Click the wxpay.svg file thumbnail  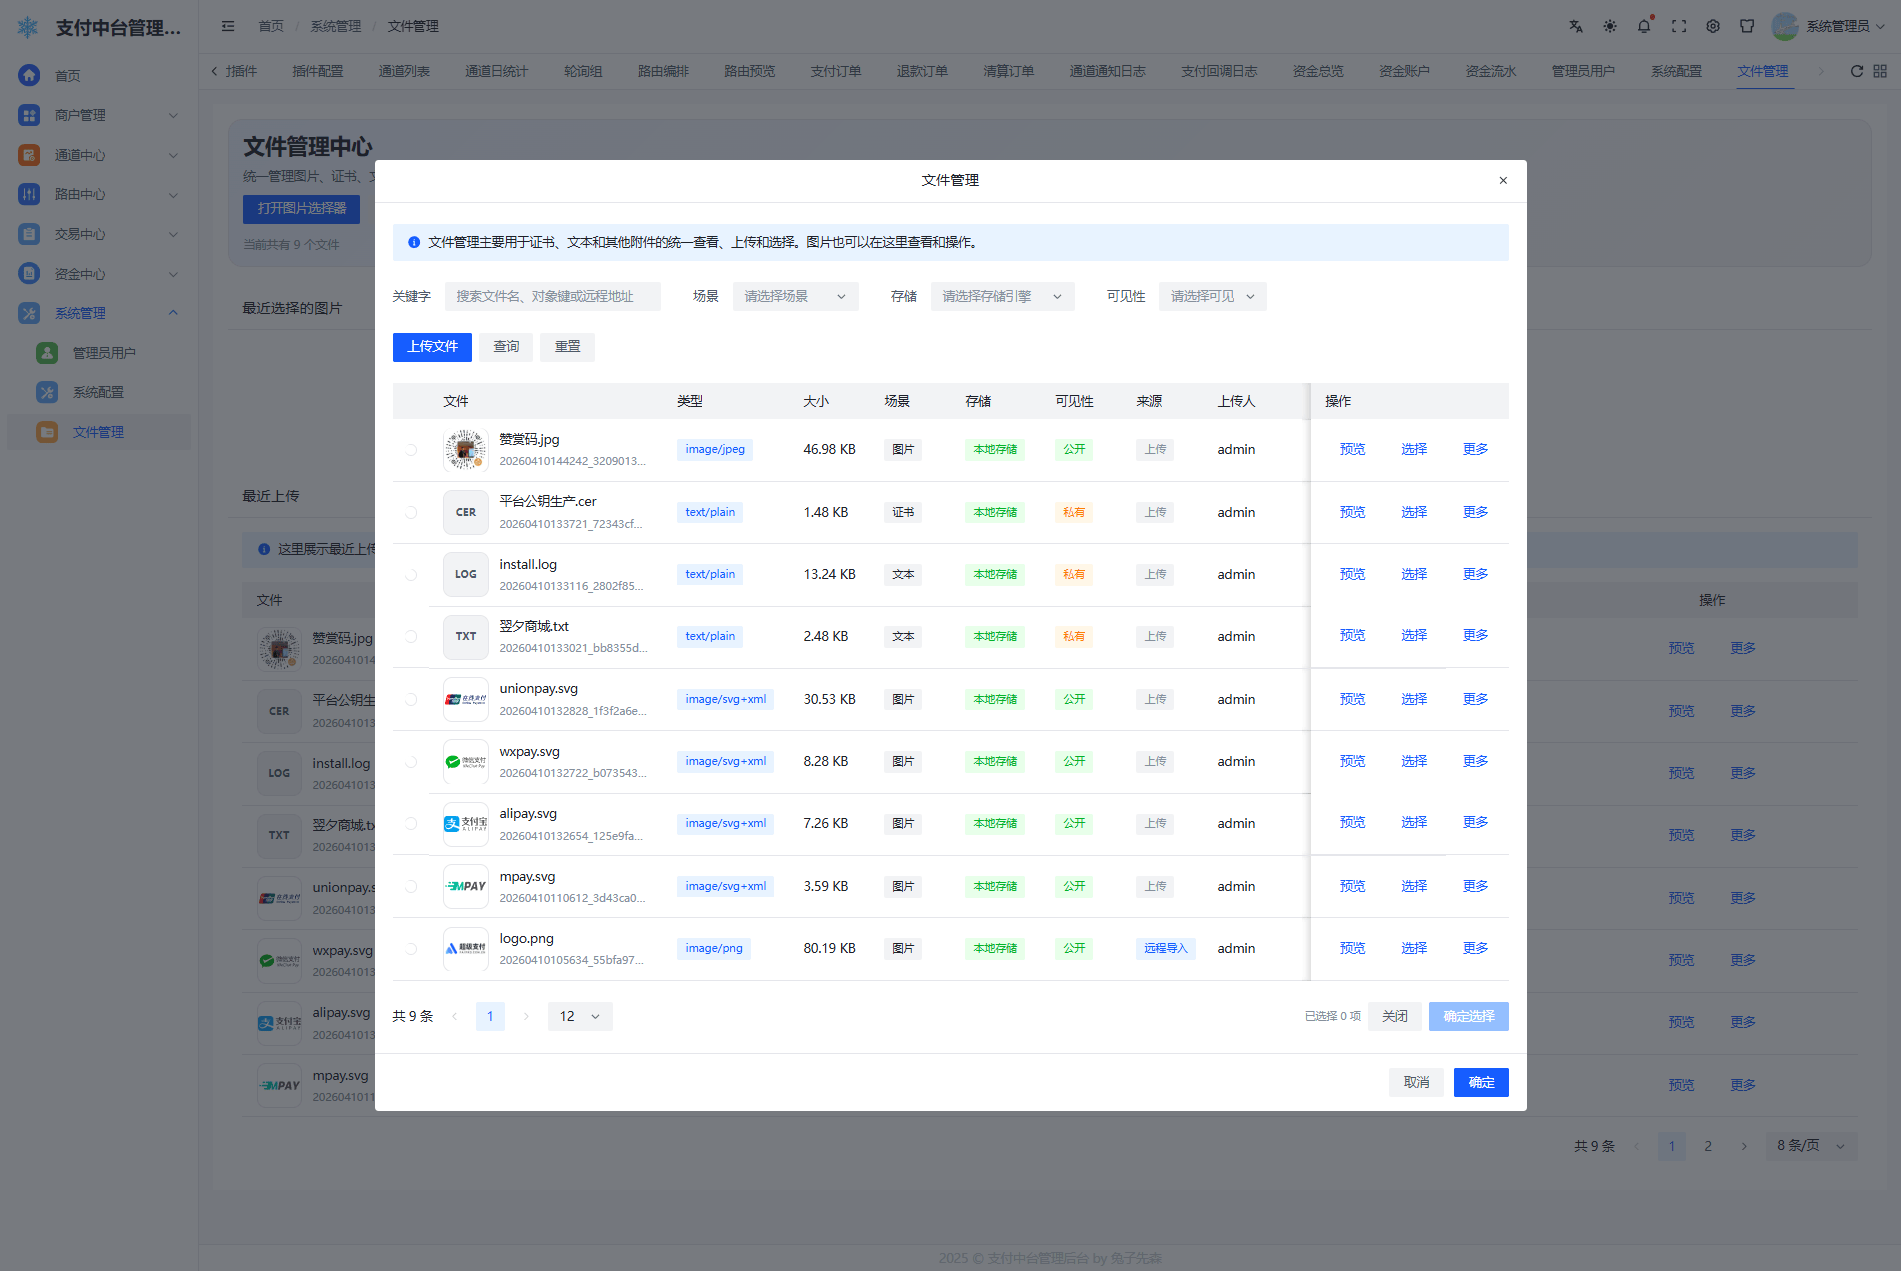466,762
